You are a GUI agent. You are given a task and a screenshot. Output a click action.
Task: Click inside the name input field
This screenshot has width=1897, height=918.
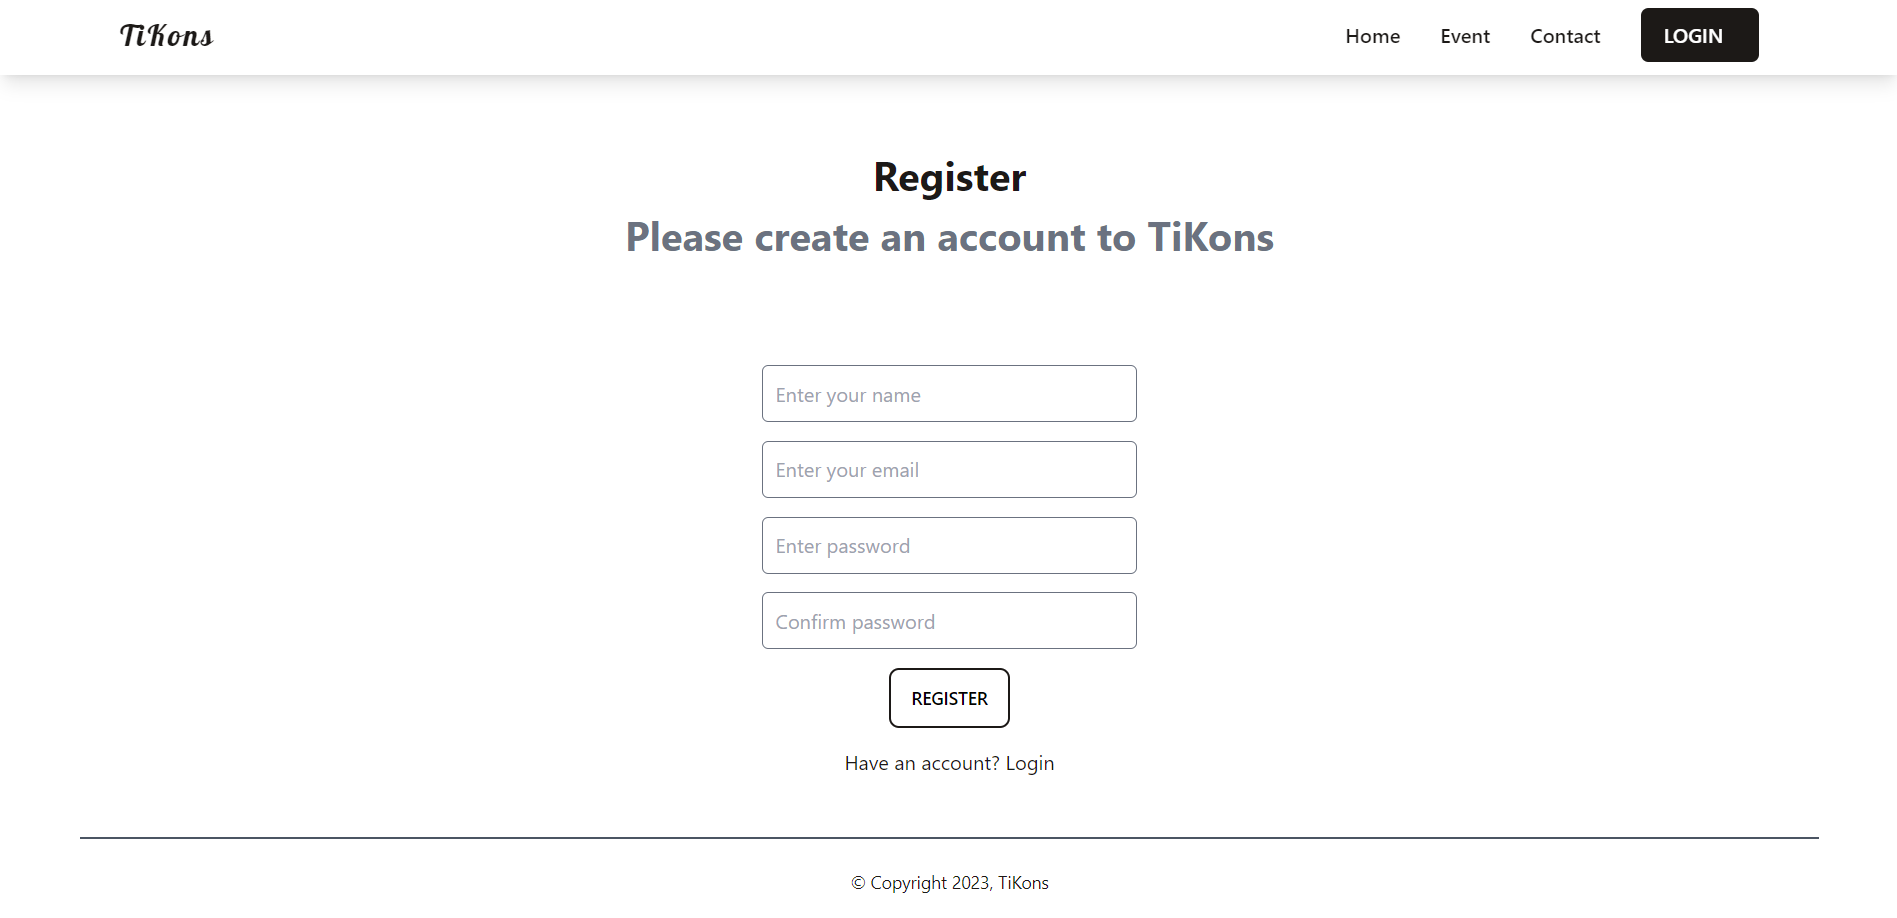tap(948, 393)
